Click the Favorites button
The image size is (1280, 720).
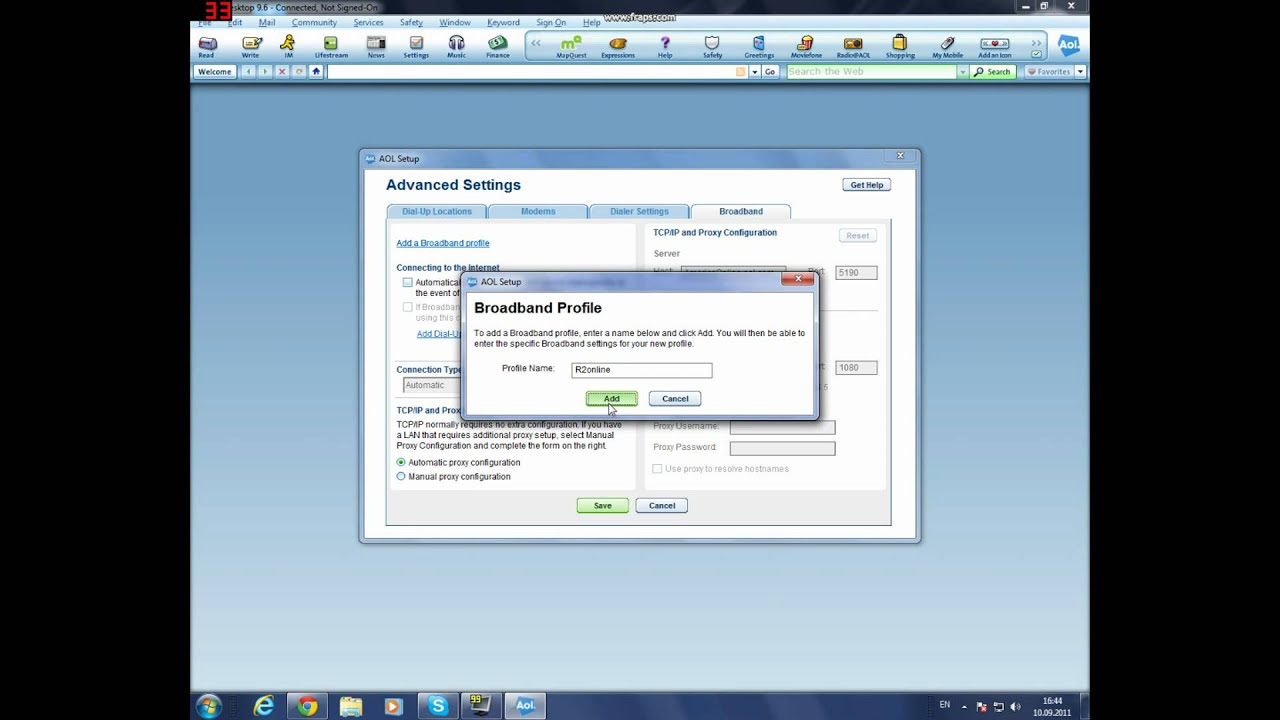pos(1049,72)
